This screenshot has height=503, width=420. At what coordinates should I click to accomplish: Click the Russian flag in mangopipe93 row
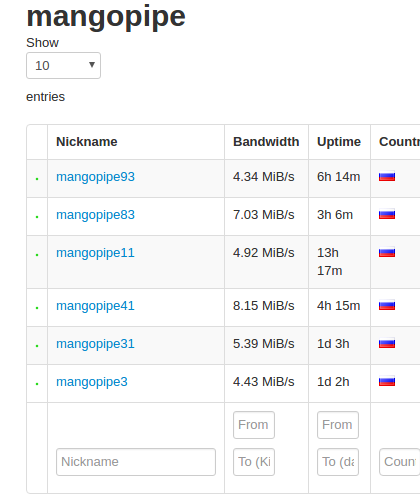(387, 176)
